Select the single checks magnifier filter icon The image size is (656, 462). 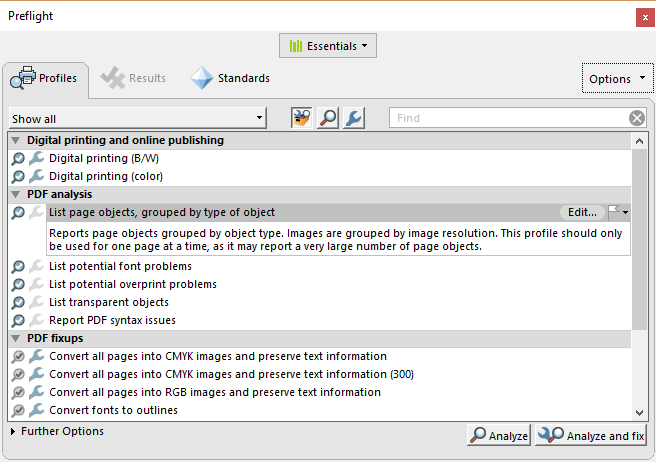click(x=328, y=118)
